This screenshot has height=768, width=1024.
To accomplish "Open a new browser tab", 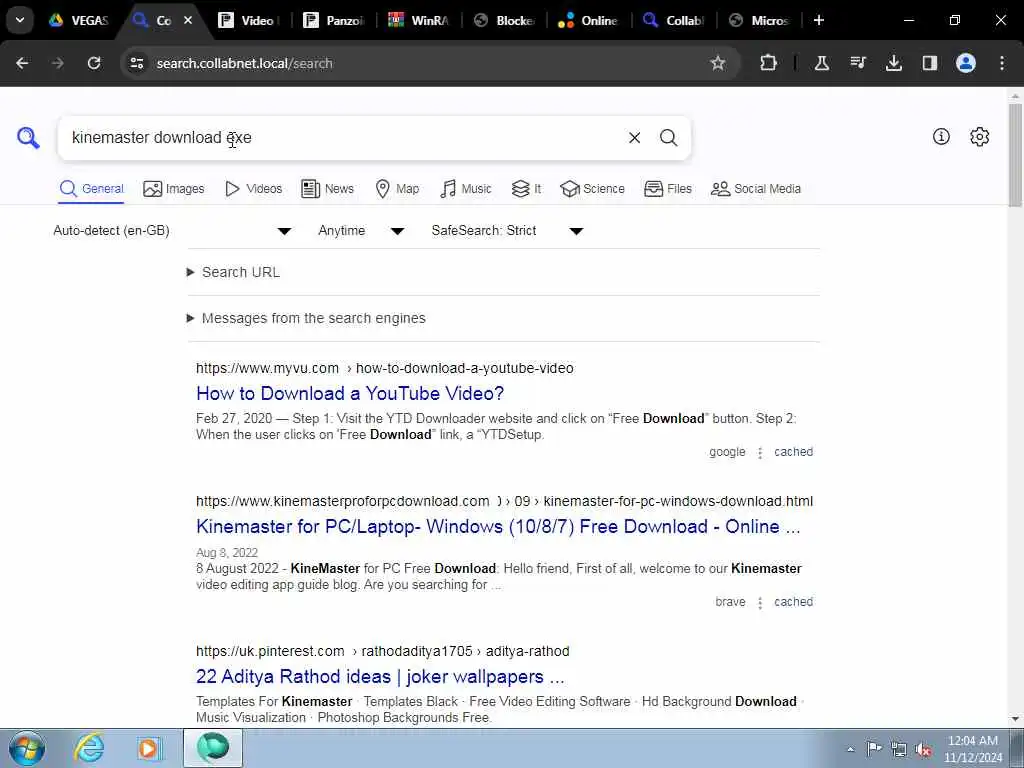I will coord(818,20).
